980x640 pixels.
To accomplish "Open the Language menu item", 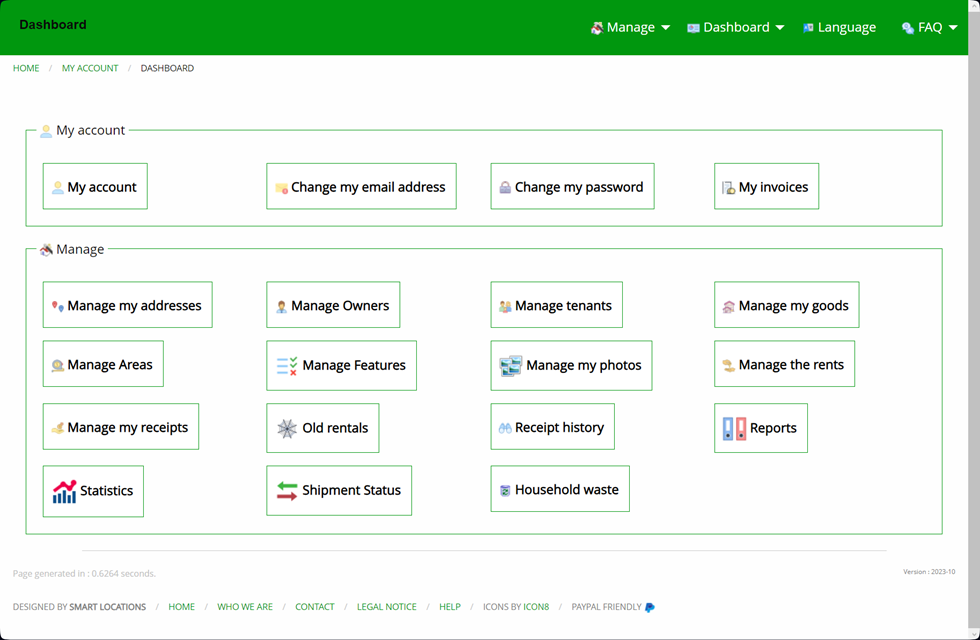I will pos(839,28).
